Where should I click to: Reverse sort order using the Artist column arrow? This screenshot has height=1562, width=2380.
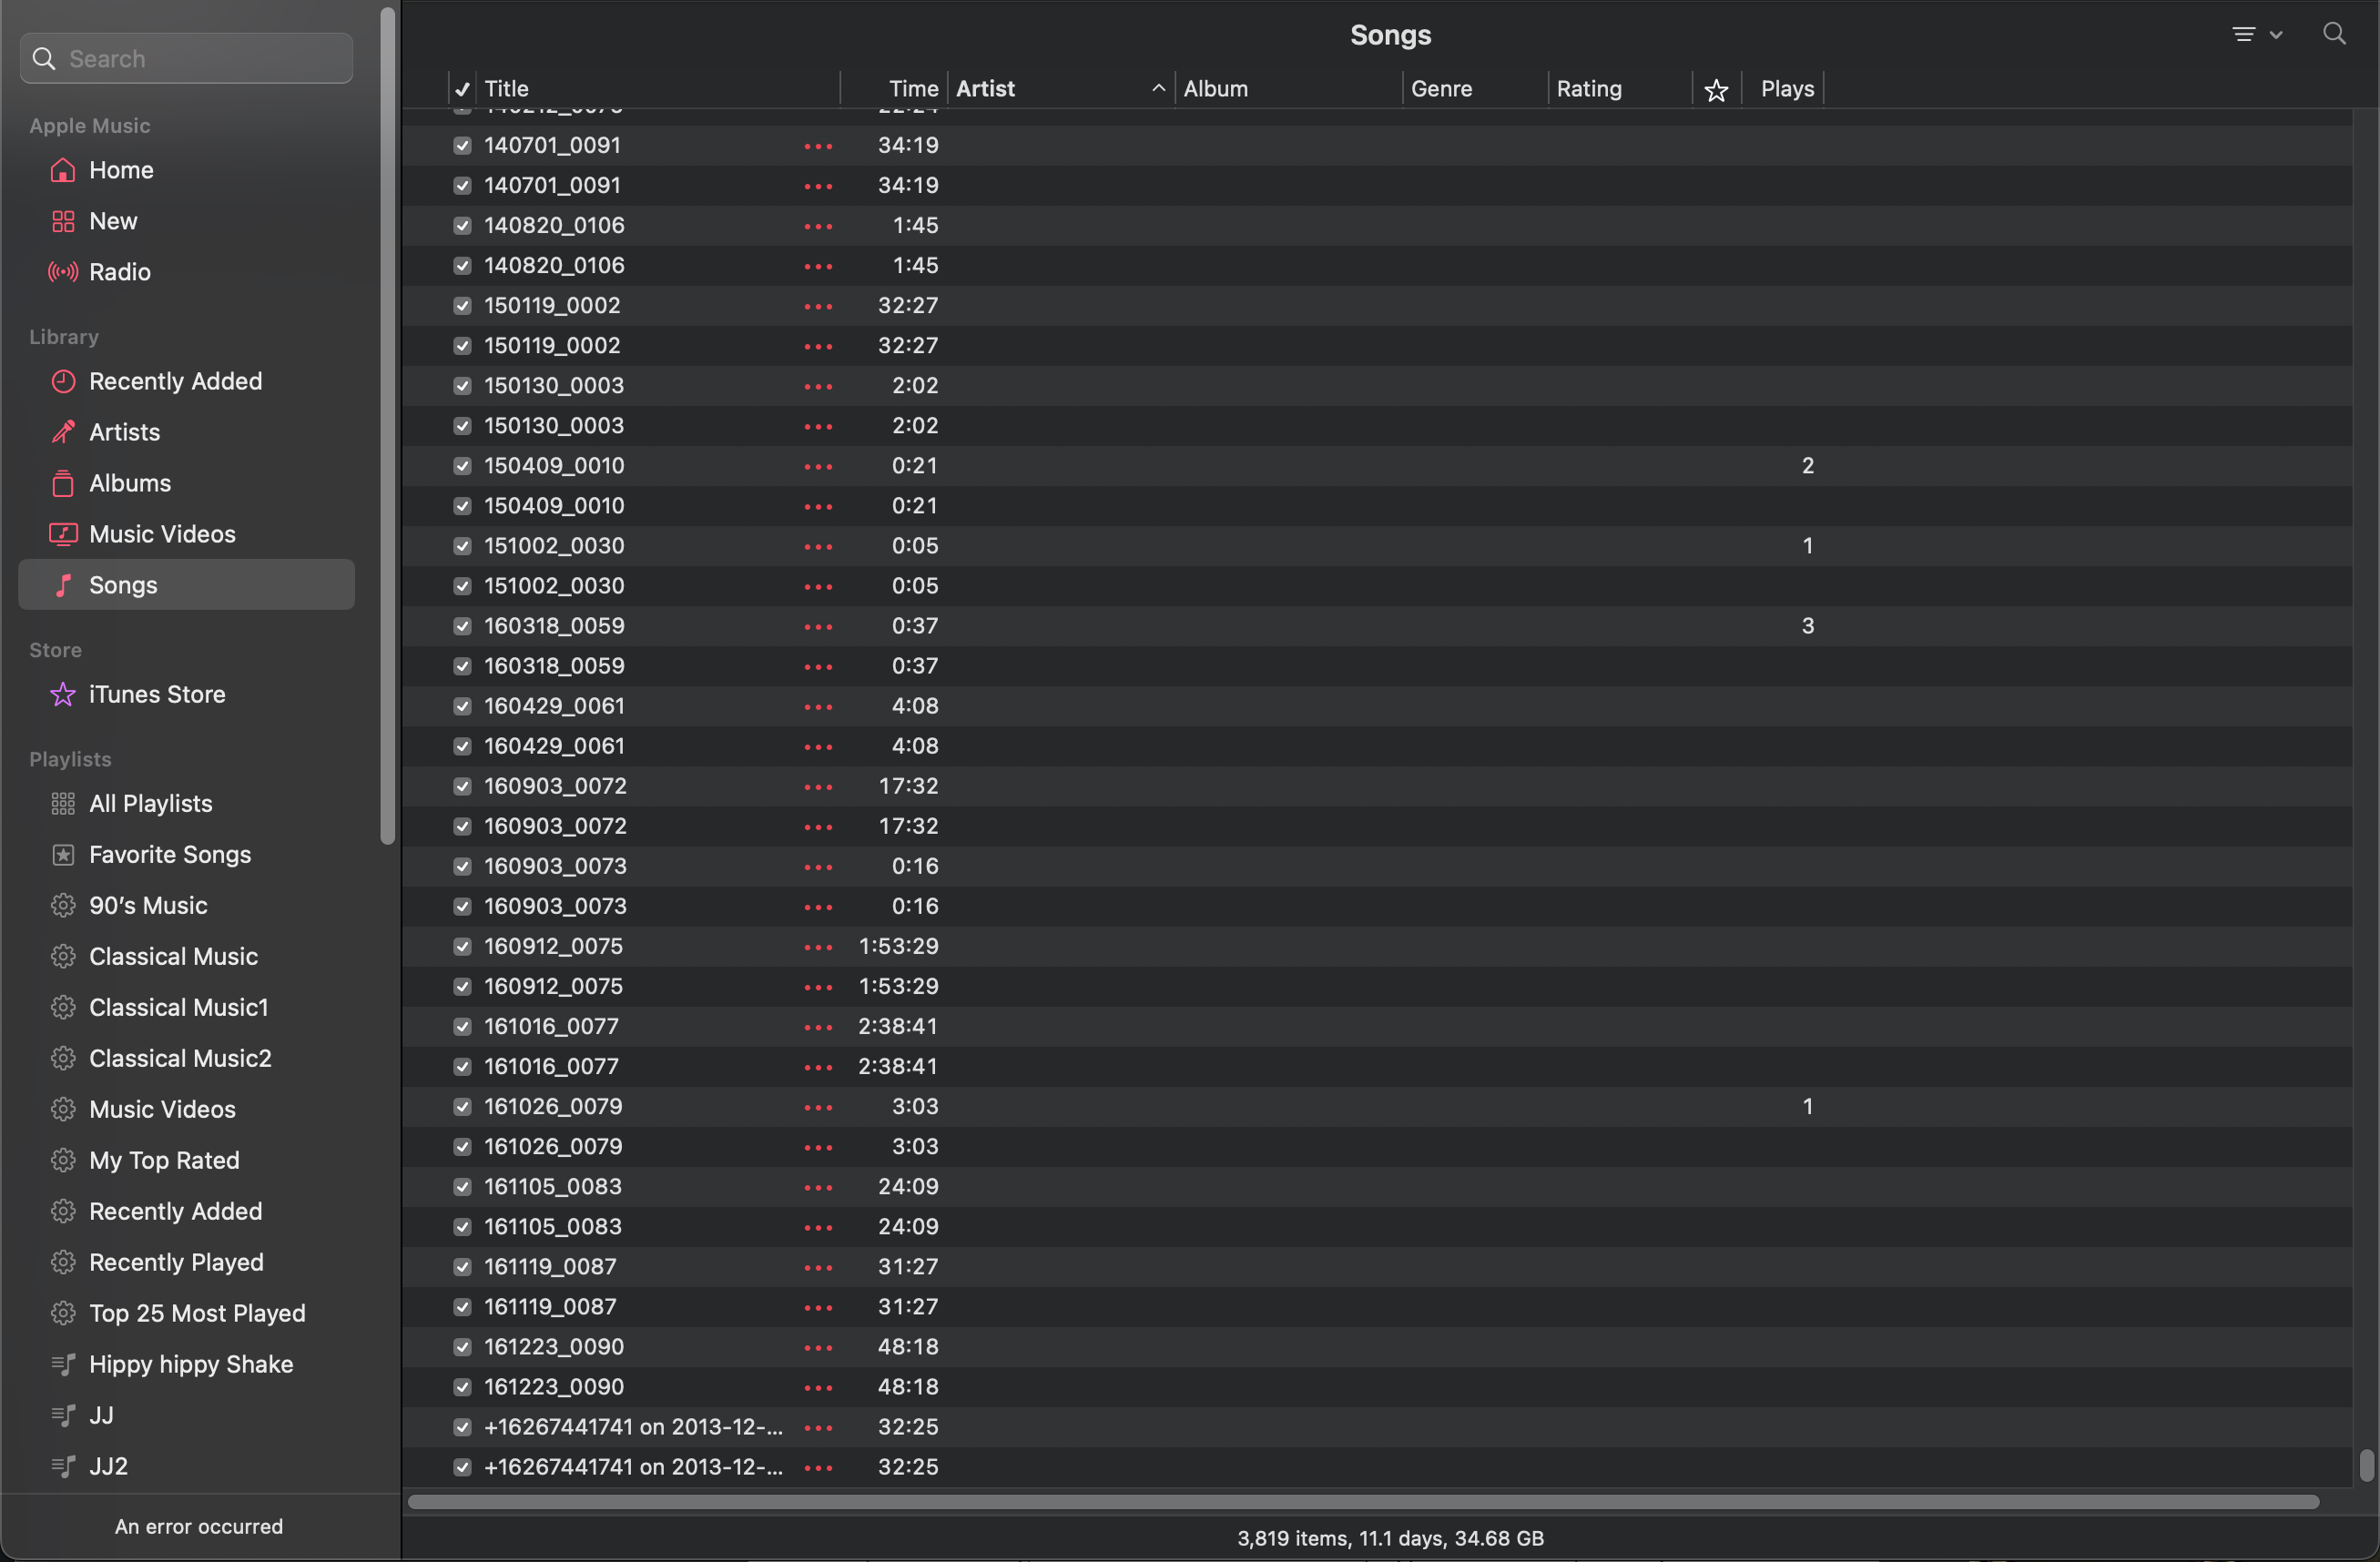pyautogui.click(x=1158, y=89)
